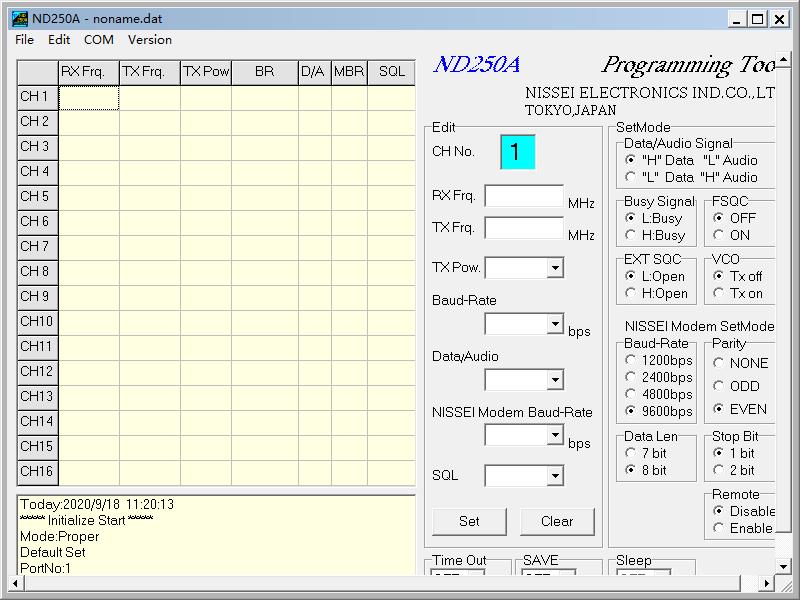The height and width of the screenshot is (600, 800).
Task: Open the NISSEI Modem Baud-Rate dropdown
Action: (x=555, y=436)
